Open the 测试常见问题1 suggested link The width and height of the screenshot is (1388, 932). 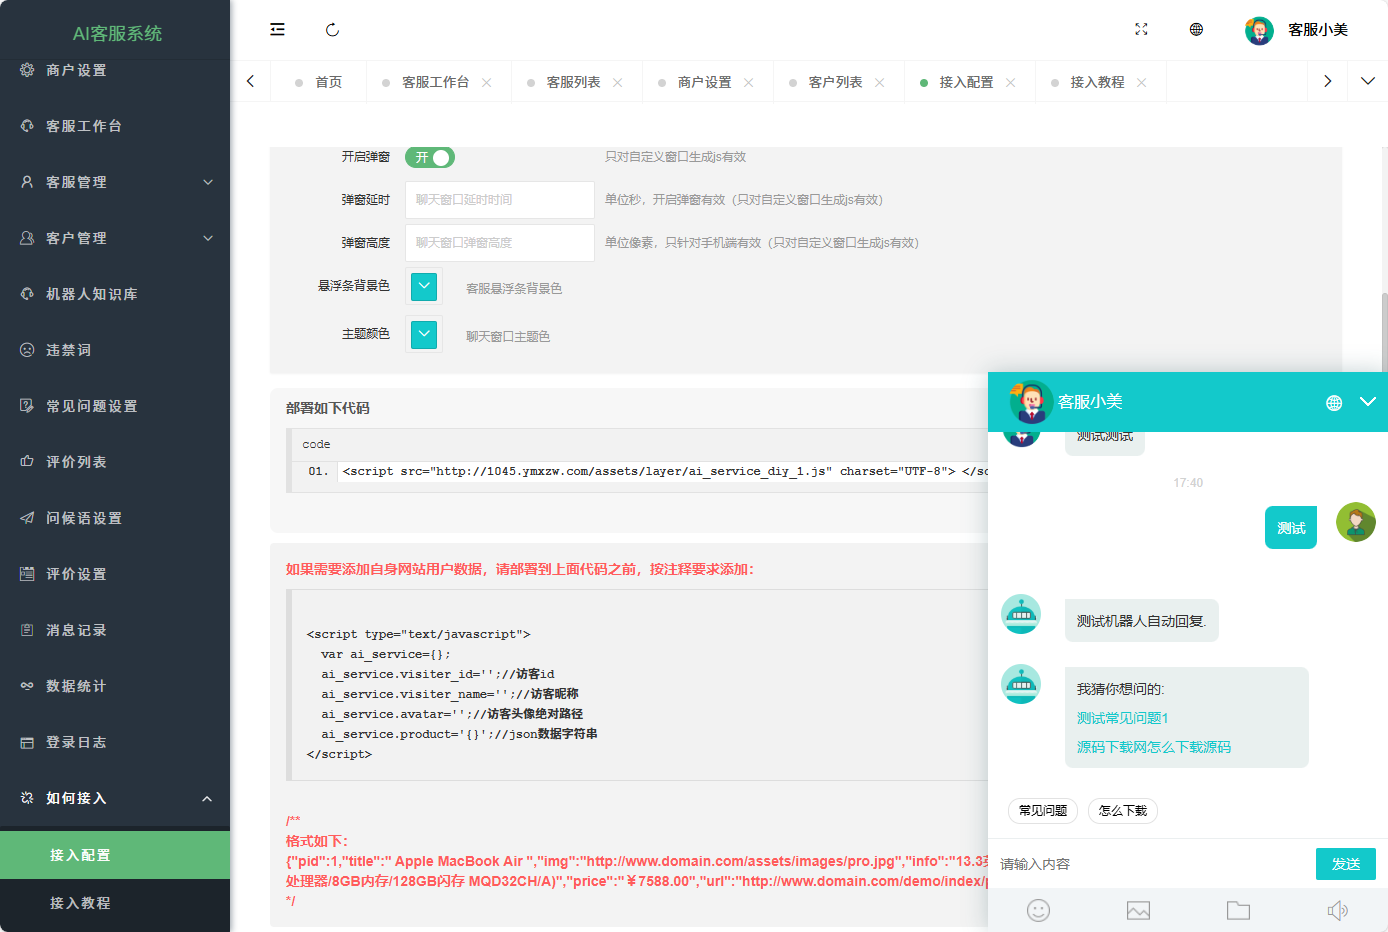tap(1123, 718)
